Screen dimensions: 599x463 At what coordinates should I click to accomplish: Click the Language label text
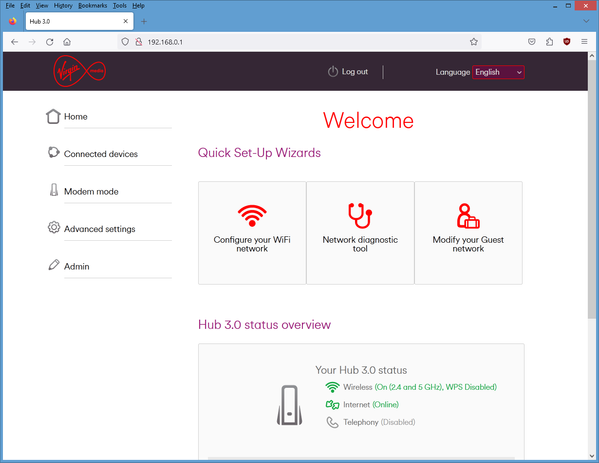pos(453,72)
